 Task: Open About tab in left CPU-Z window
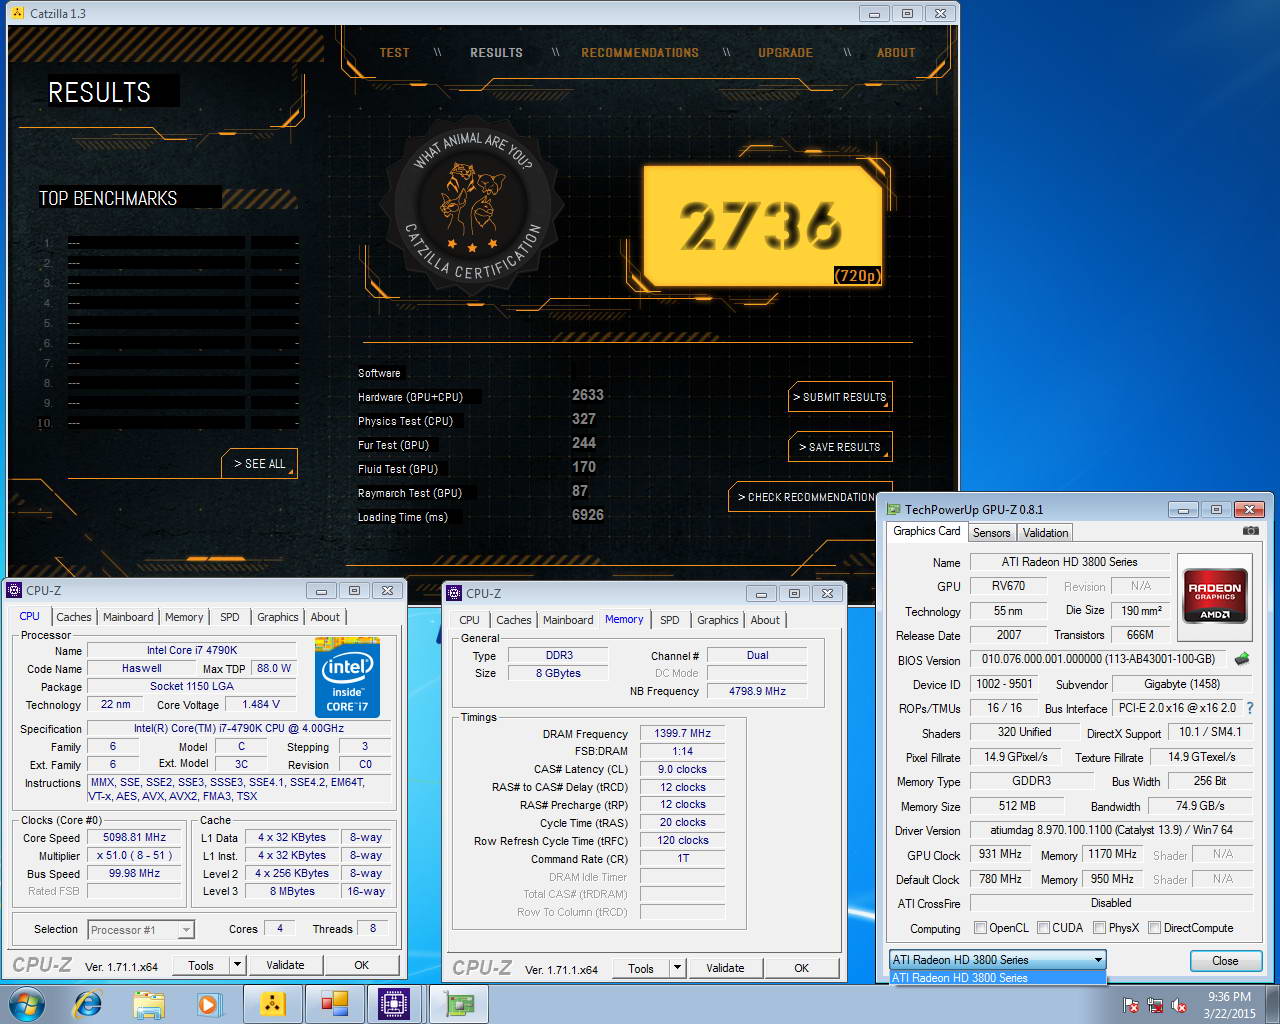point(325,617)
